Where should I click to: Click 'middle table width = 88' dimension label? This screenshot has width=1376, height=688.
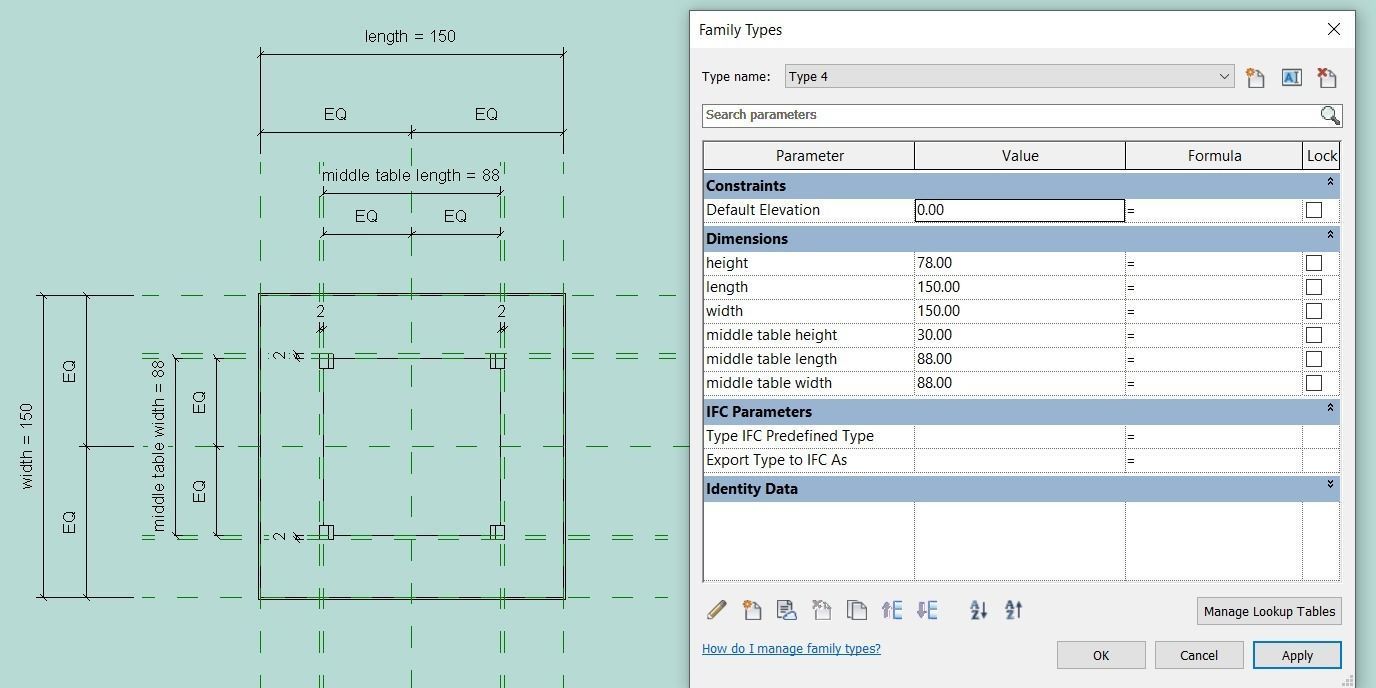[x=158, y=446]
